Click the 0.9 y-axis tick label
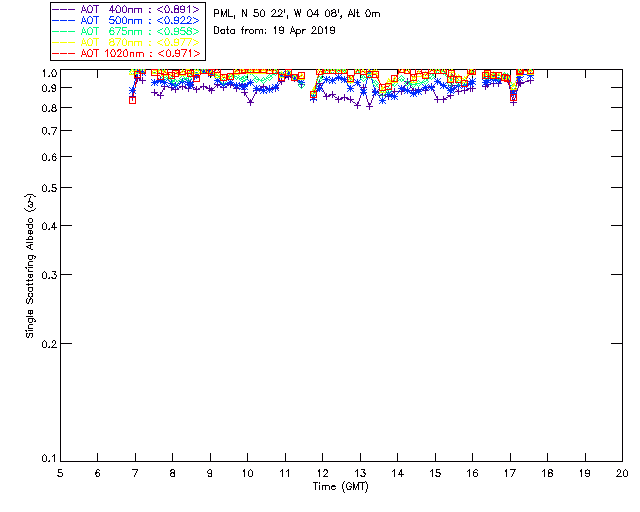The image size is (640, 512). (49, 88)
